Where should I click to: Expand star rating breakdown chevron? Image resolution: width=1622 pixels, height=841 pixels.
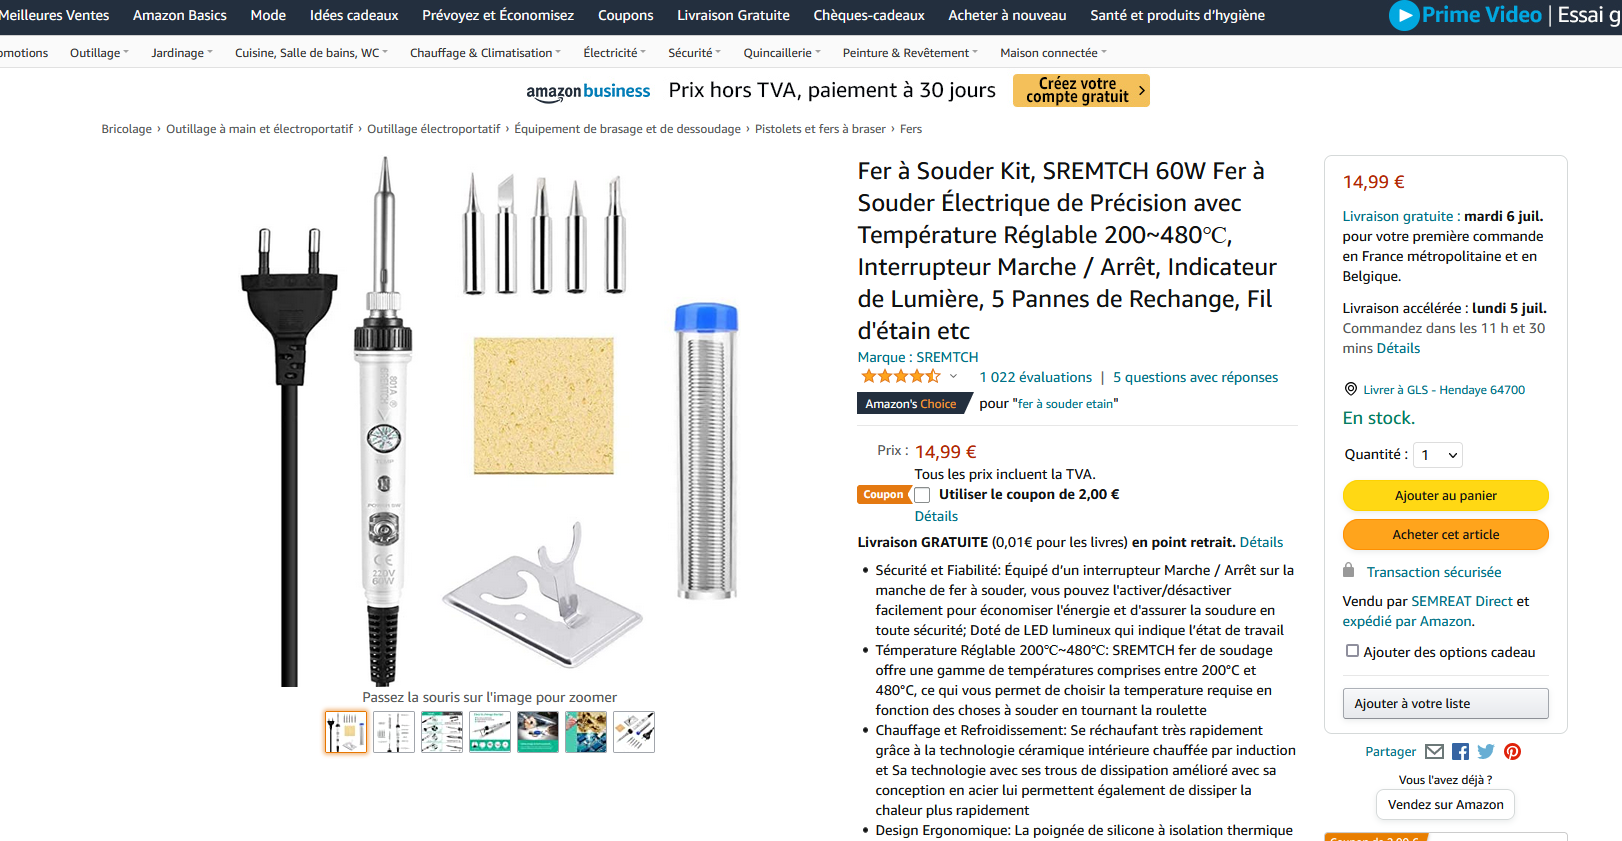point(953,377)
